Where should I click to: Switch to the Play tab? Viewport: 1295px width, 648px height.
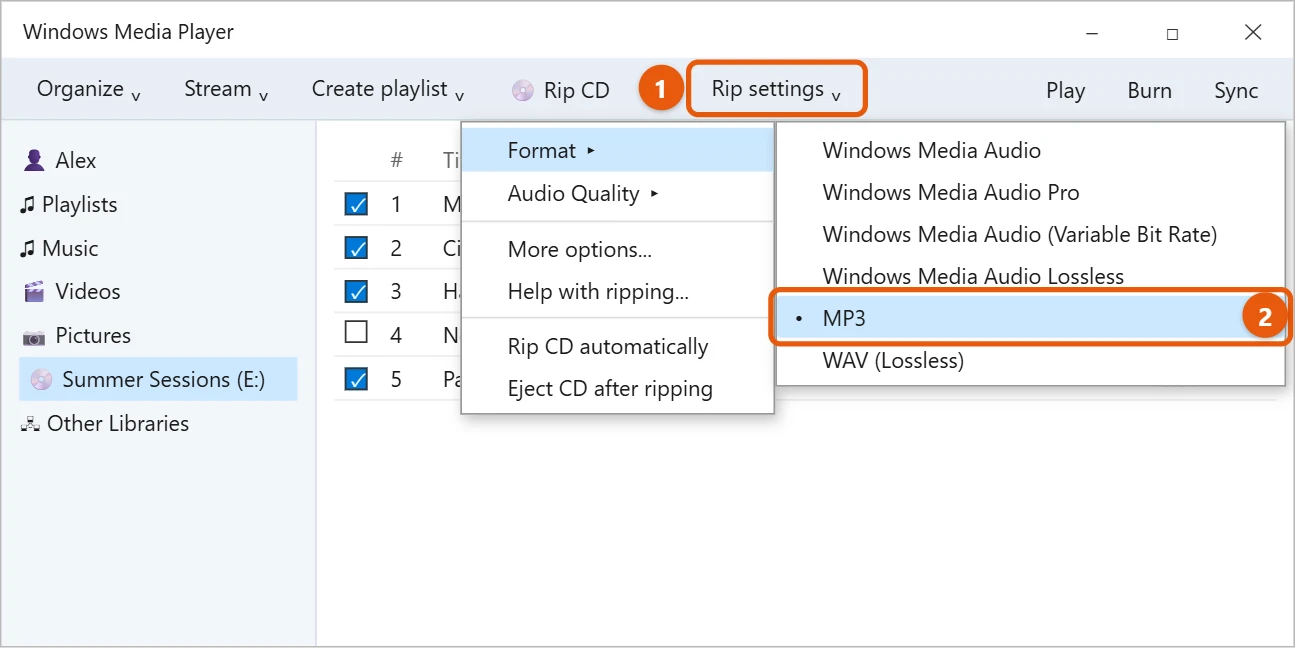(x=1065, y=90)
